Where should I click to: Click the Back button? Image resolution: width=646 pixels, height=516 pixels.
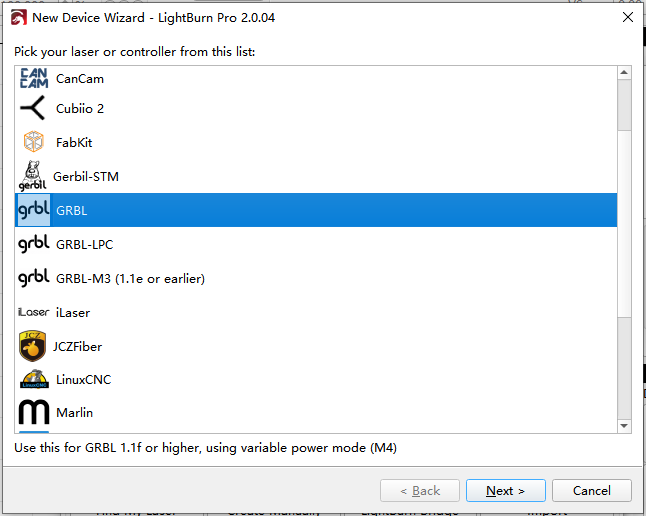(420, 490)
